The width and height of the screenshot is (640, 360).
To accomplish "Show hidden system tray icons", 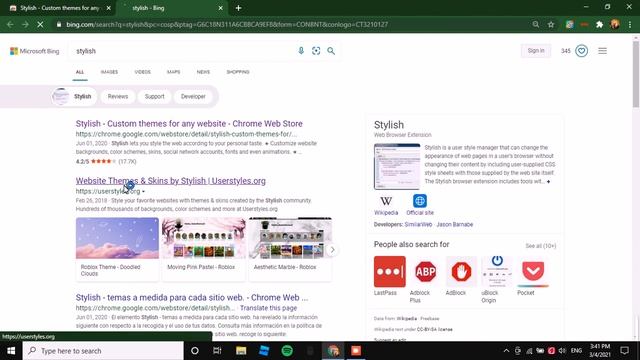I will click(506, 351).
